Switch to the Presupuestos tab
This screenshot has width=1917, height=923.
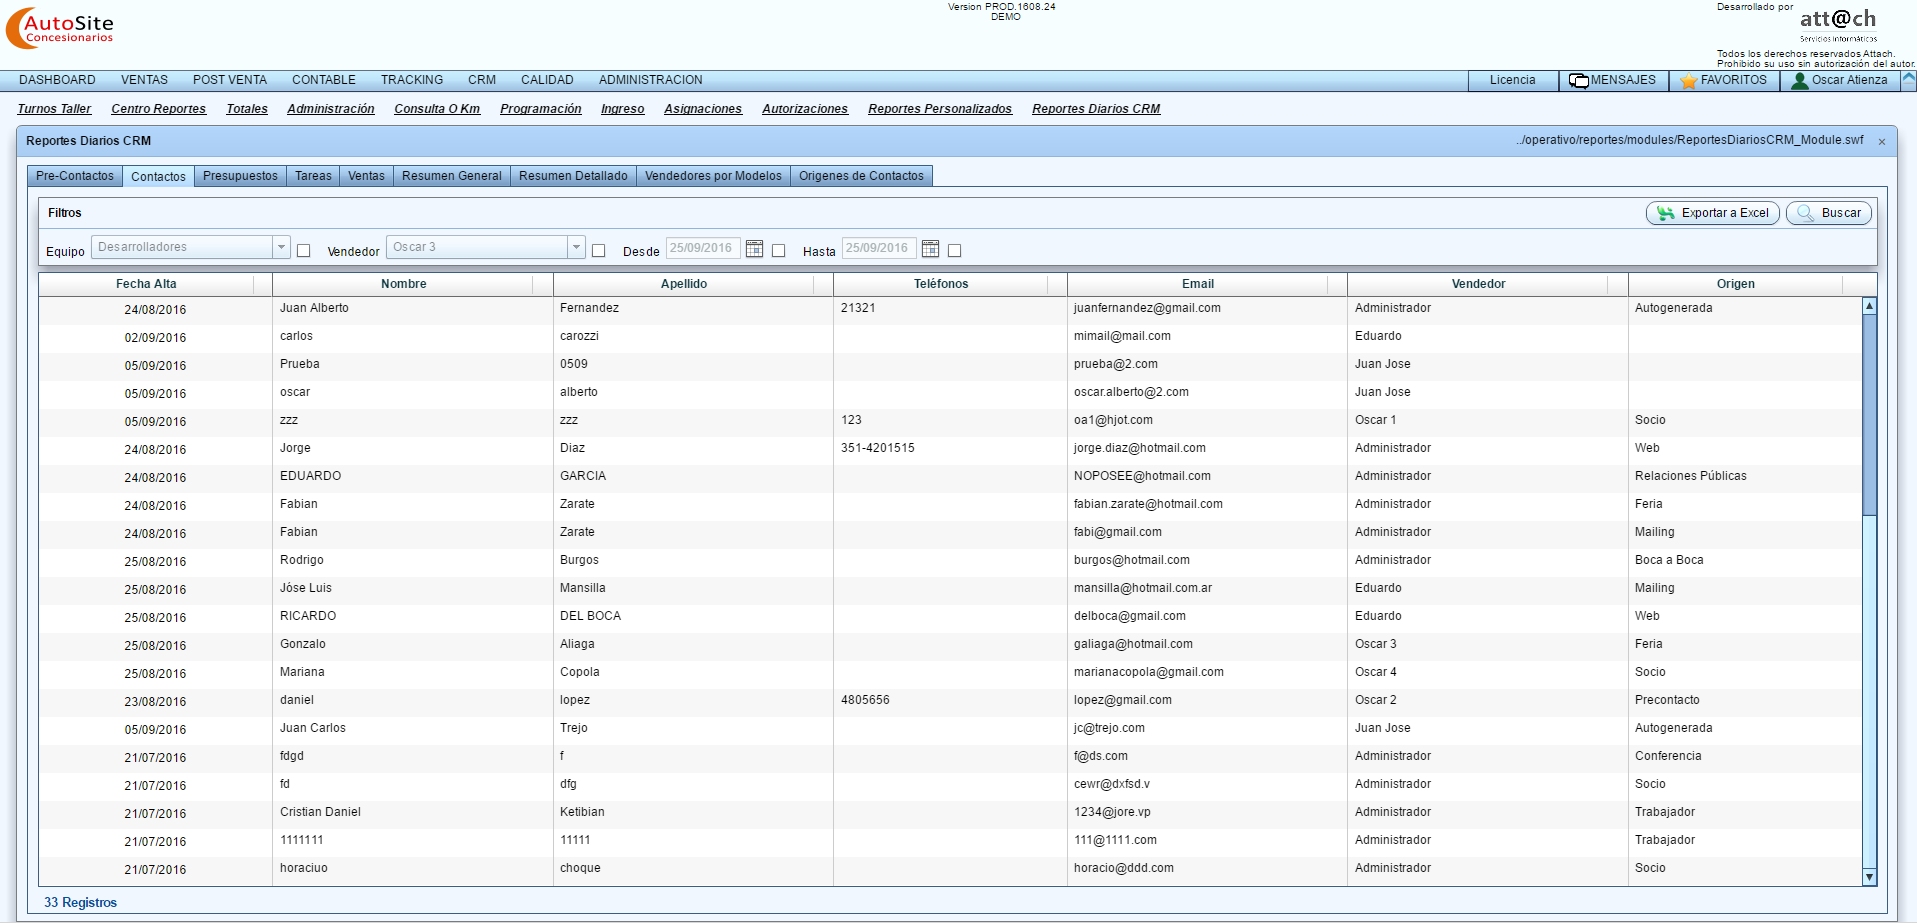(240, 176)
